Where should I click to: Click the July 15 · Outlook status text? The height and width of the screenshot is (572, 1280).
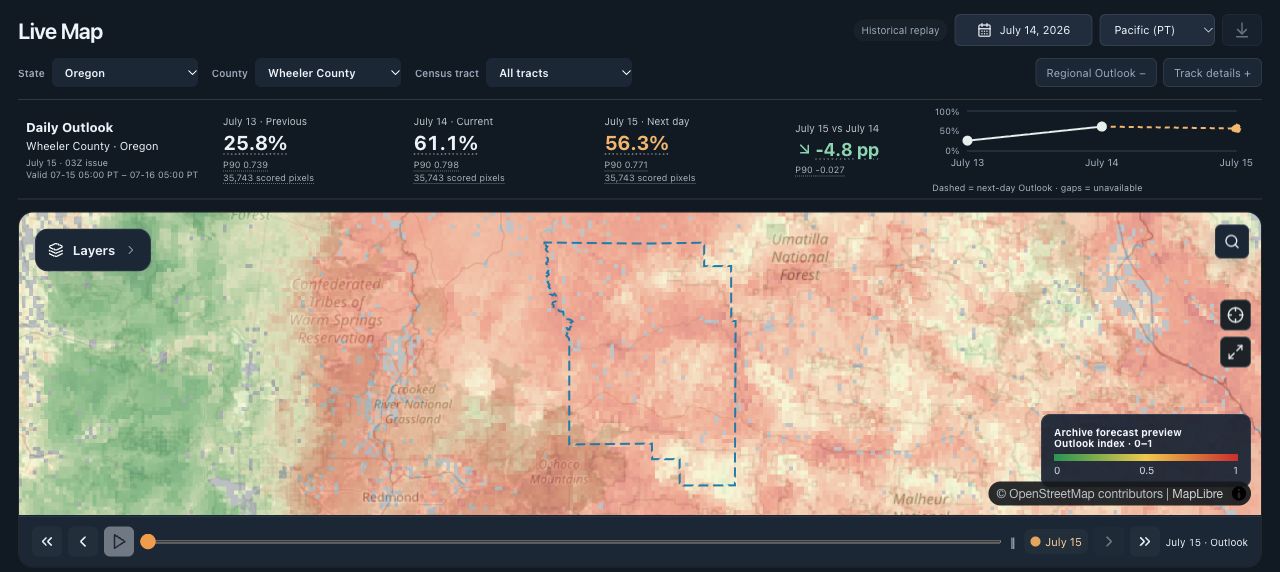(1206, 543)
